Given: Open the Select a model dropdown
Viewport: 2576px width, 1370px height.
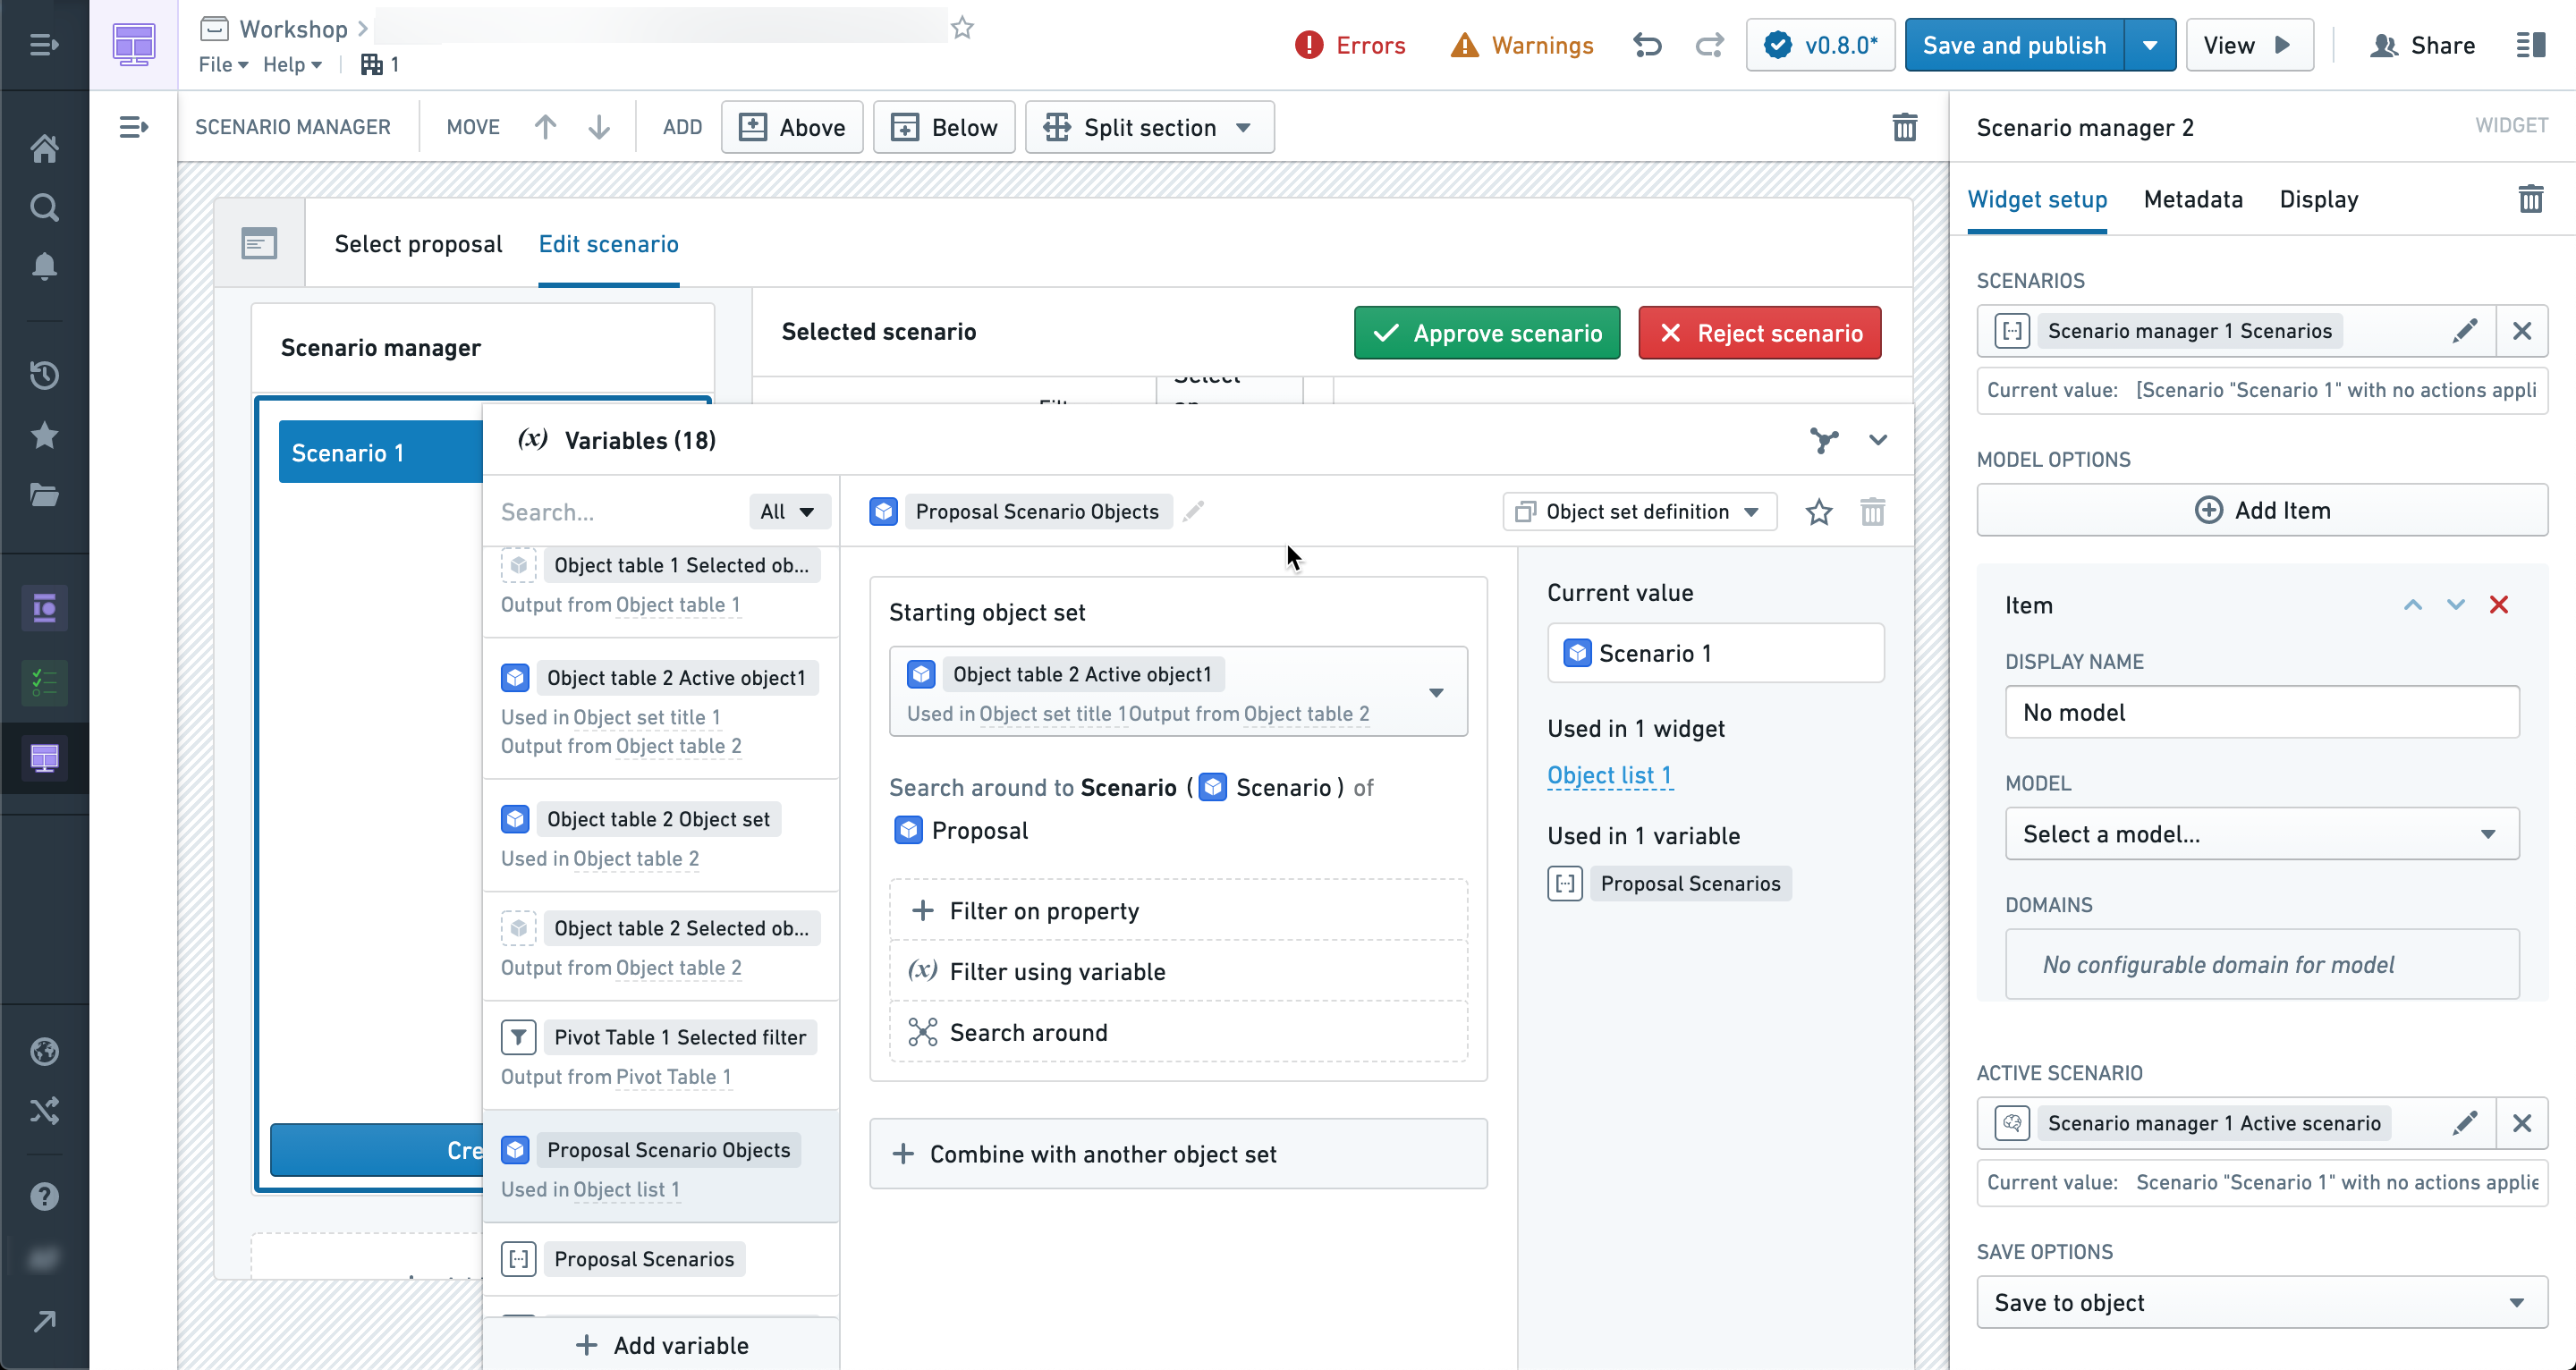Looking at the screenshot, I should (2261, 834).
